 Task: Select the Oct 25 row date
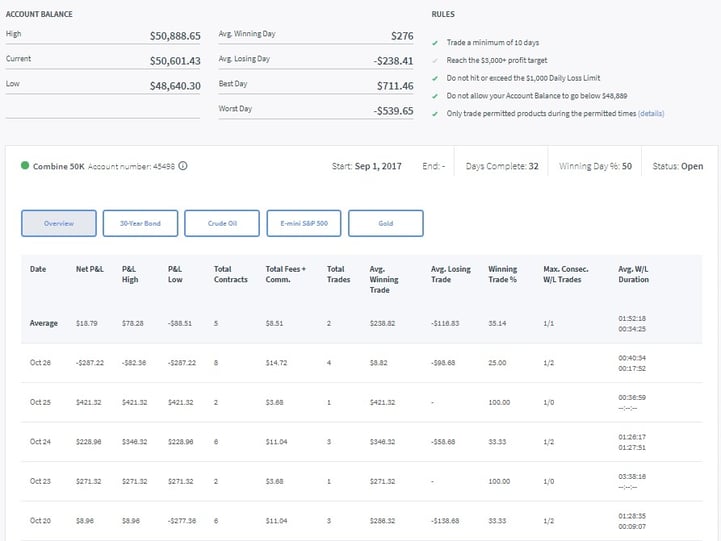(39, 402)
